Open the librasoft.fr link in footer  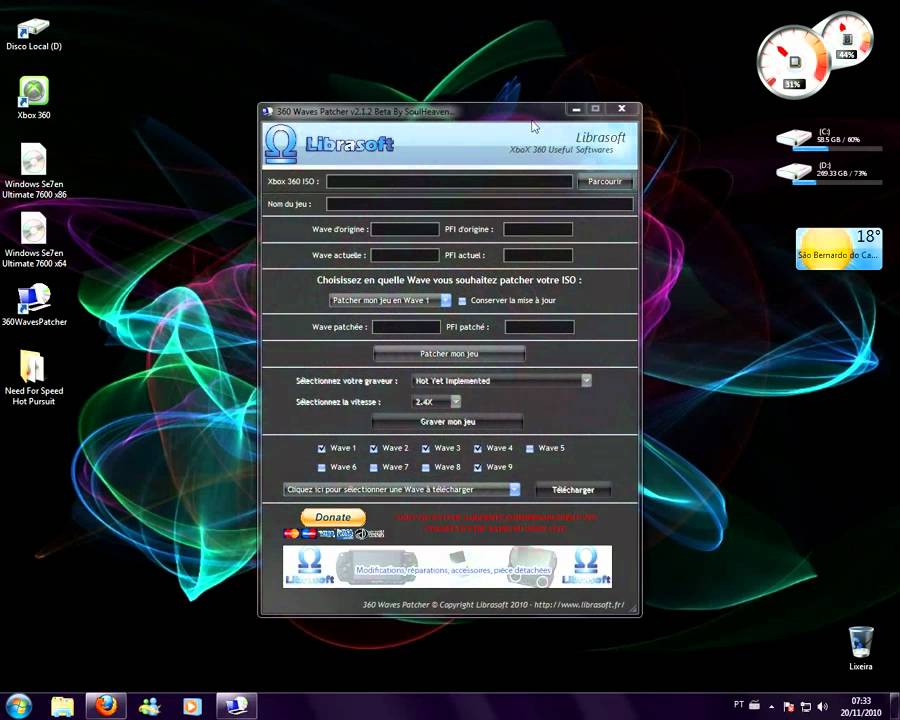[x=579, y=605]
